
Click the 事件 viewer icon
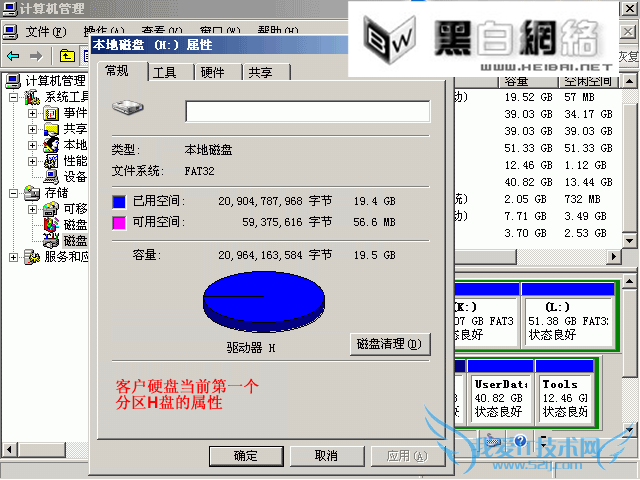click(51, 113)
